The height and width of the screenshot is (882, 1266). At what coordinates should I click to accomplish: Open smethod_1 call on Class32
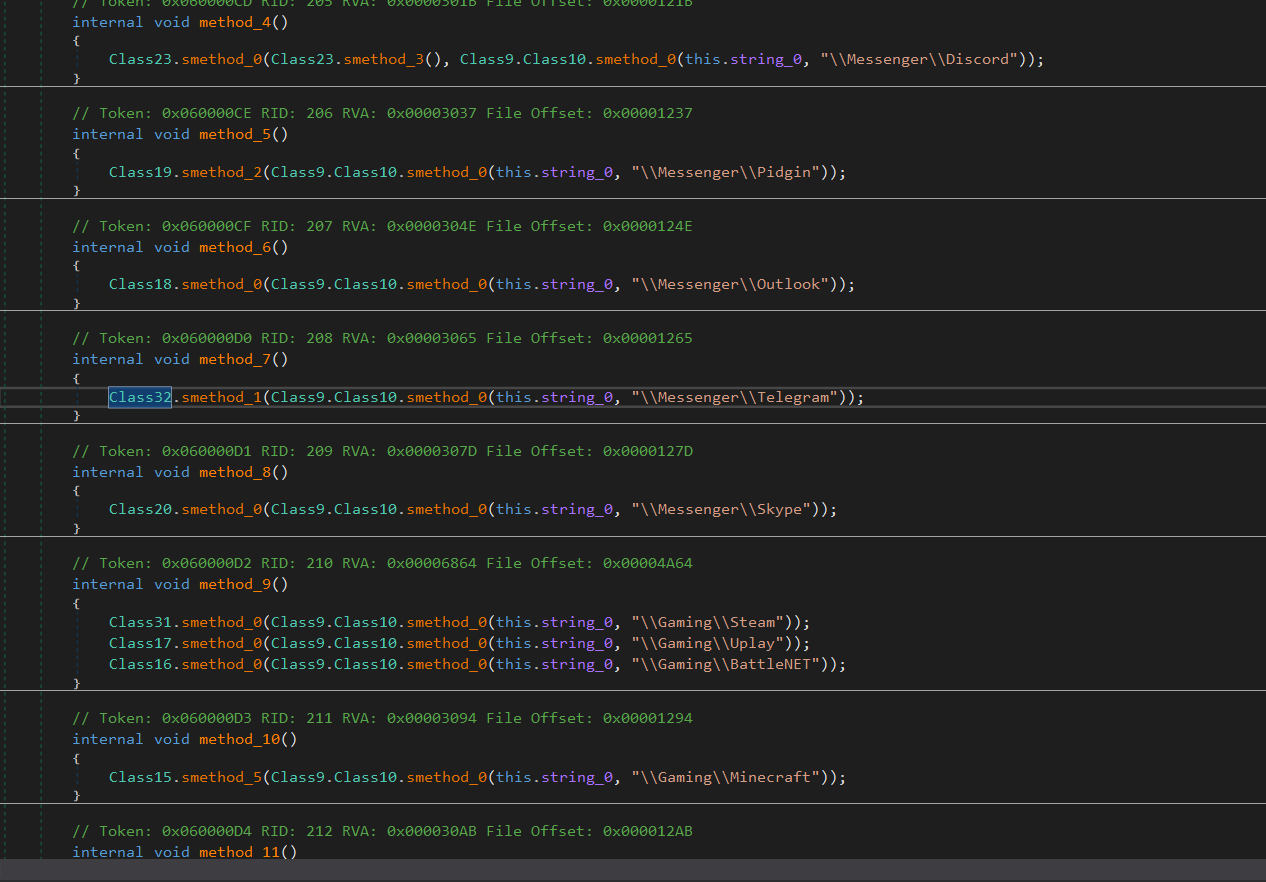coord(221,397)
